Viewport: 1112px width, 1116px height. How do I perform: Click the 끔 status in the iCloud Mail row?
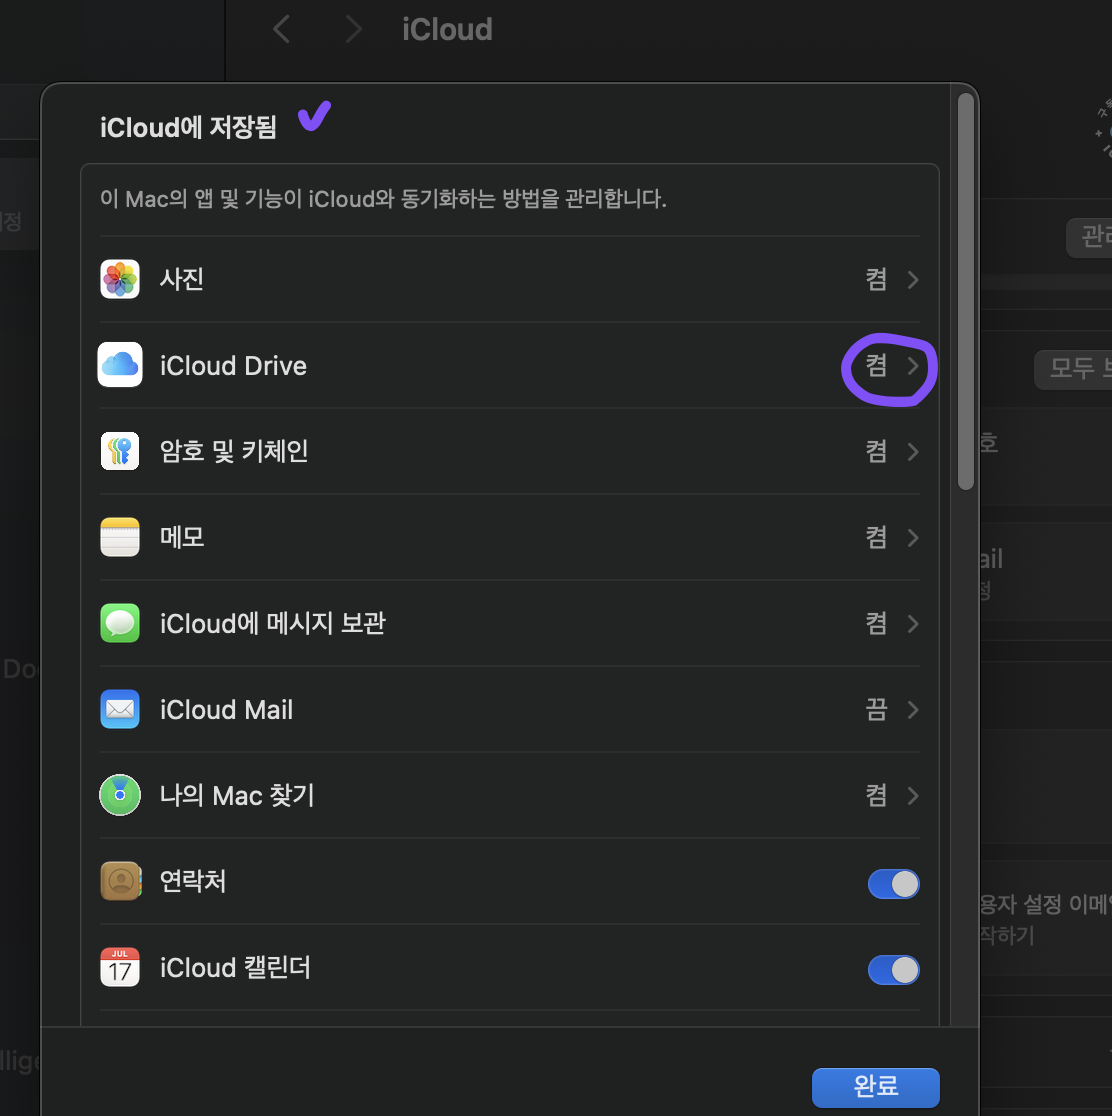(x=876, y=710)
